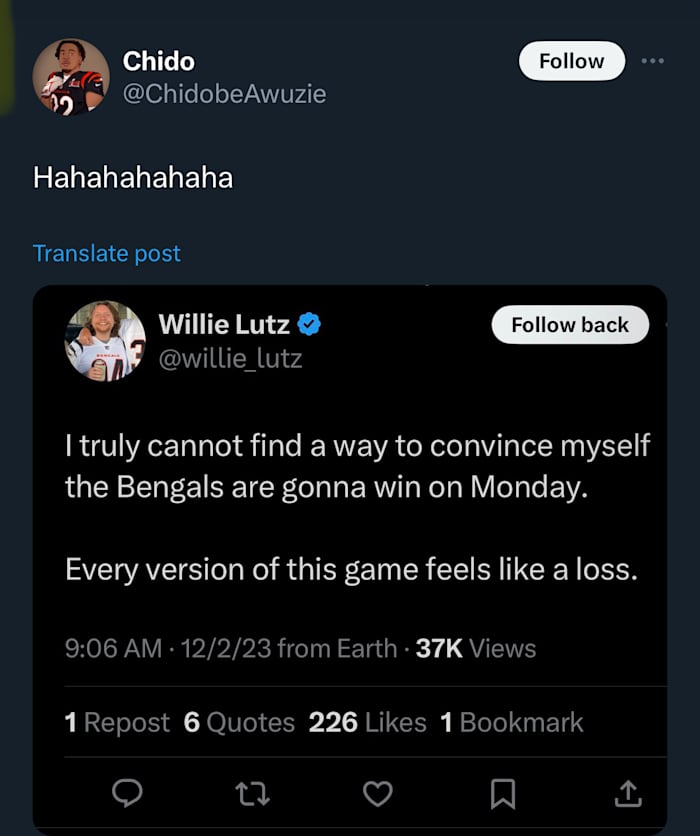Open the @ChidobeAwuzie handle

point(224,94)
